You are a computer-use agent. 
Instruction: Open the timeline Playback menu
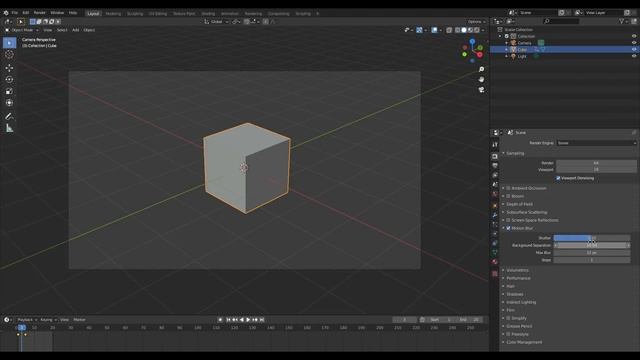(x=26, y=320)
